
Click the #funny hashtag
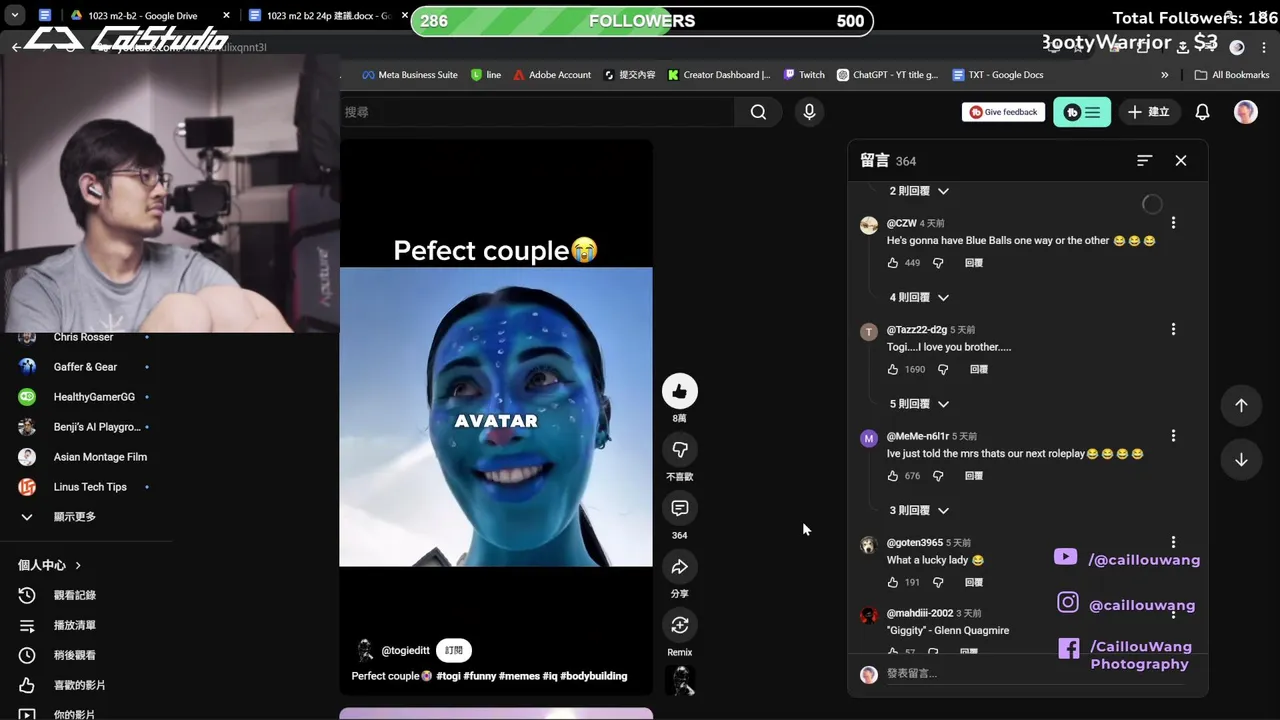pos(479,676)
